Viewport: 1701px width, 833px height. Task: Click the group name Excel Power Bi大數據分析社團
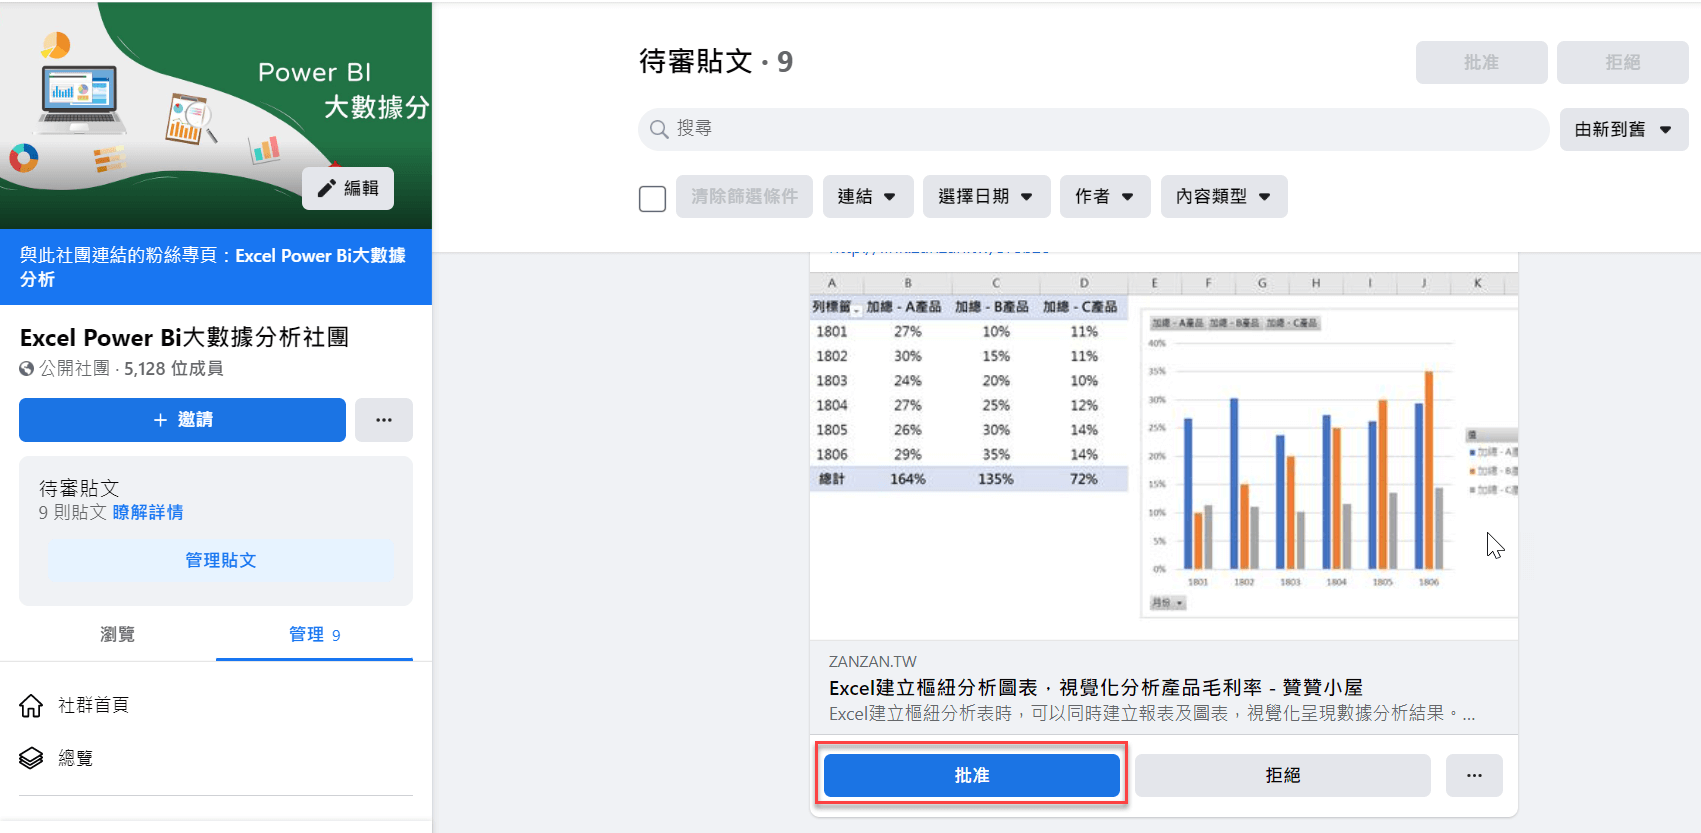click(x=185, y=337)
